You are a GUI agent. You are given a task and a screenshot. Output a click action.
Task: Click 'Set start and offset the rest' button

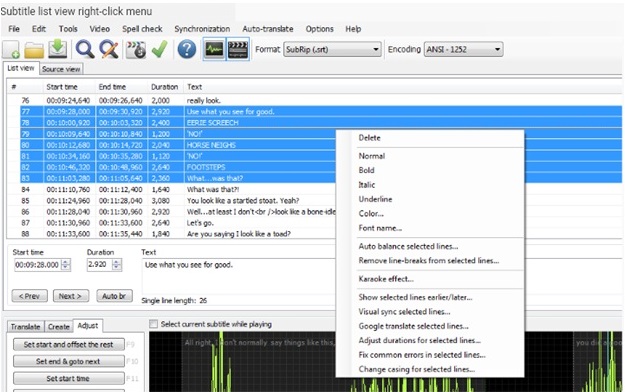click(x=69, y=345)
